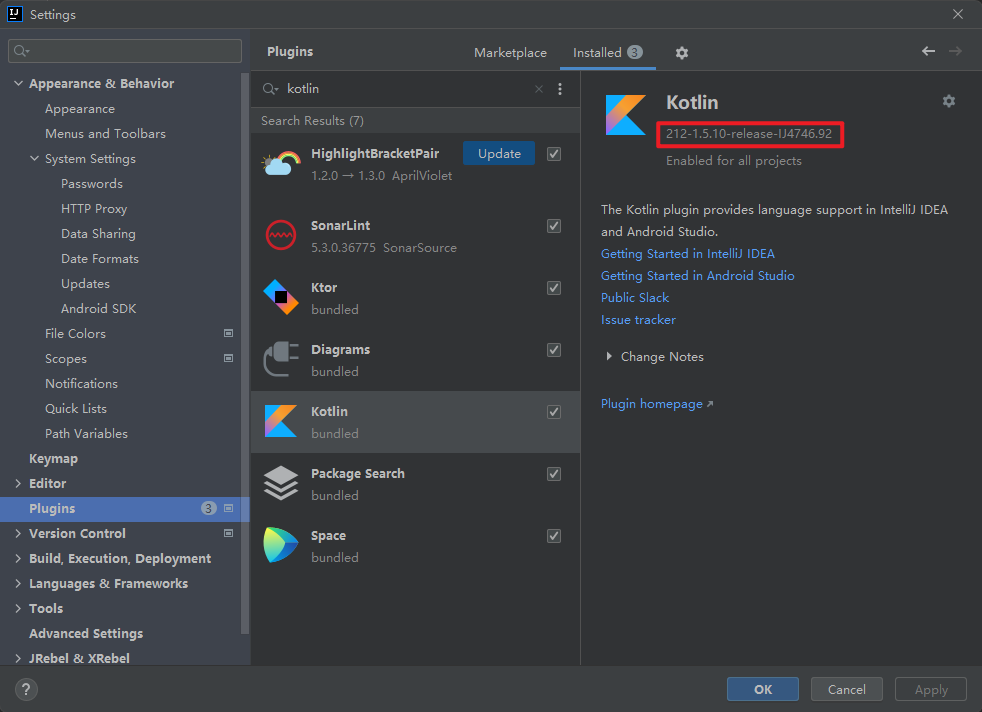Go back with the left arrow

coord(928,51)
